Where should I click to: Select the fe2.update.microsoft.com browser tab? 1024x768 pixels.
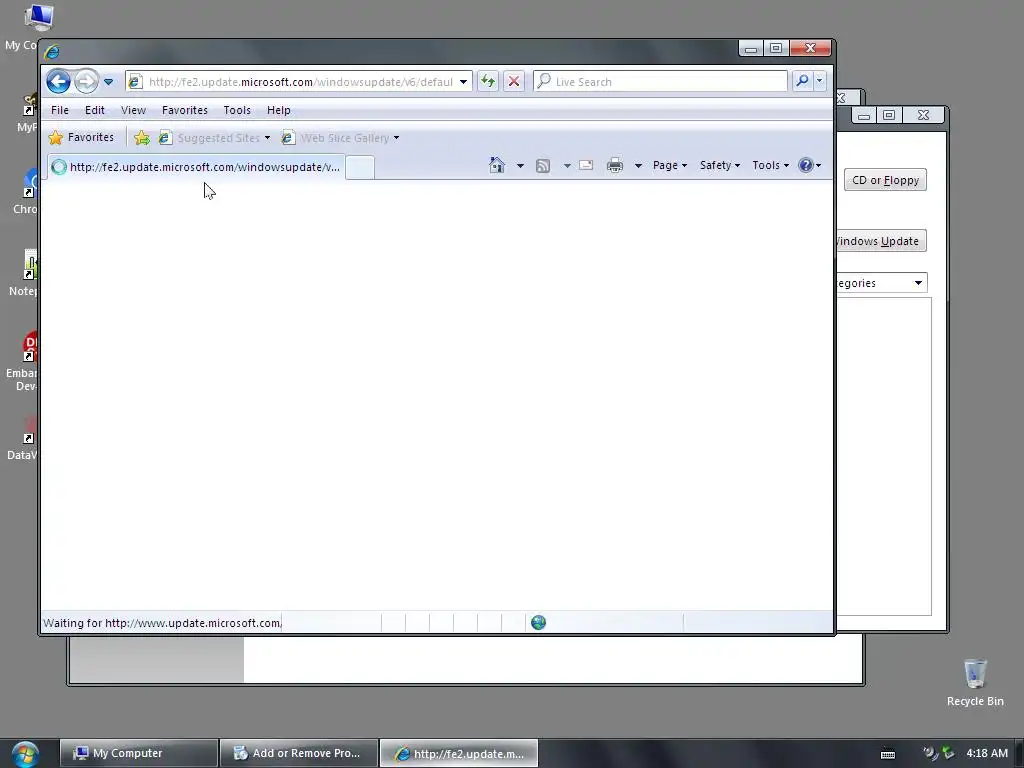coord(196,167)
